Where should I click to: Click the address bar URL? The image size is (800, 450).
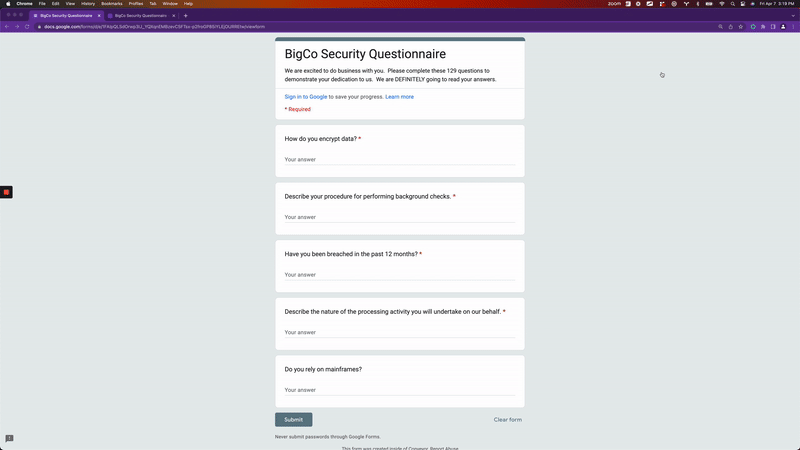[154, 27]
